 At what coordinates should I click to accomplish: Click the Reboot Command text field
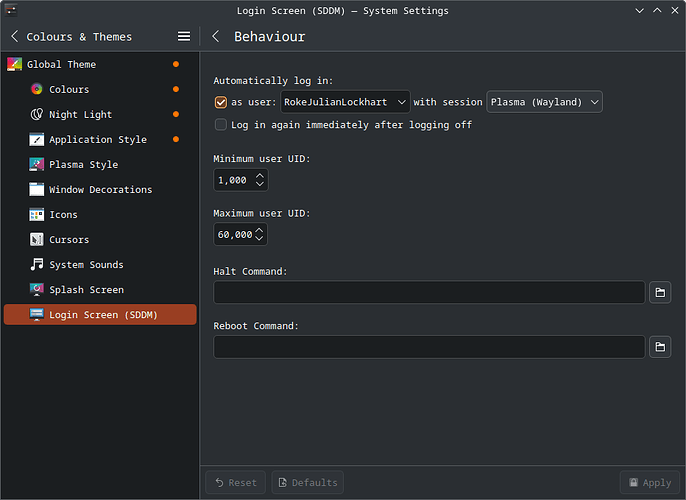[x=429, y=347]
